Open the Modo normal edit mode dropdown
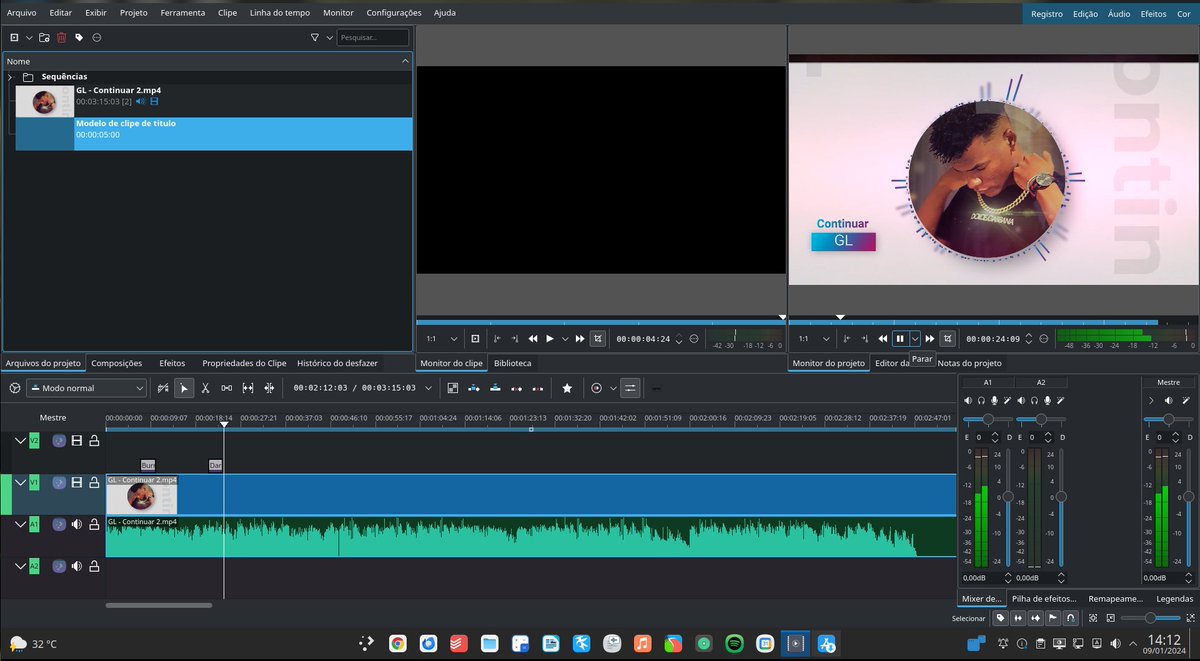Viewport: 1200px width, 661px height. 87,388
